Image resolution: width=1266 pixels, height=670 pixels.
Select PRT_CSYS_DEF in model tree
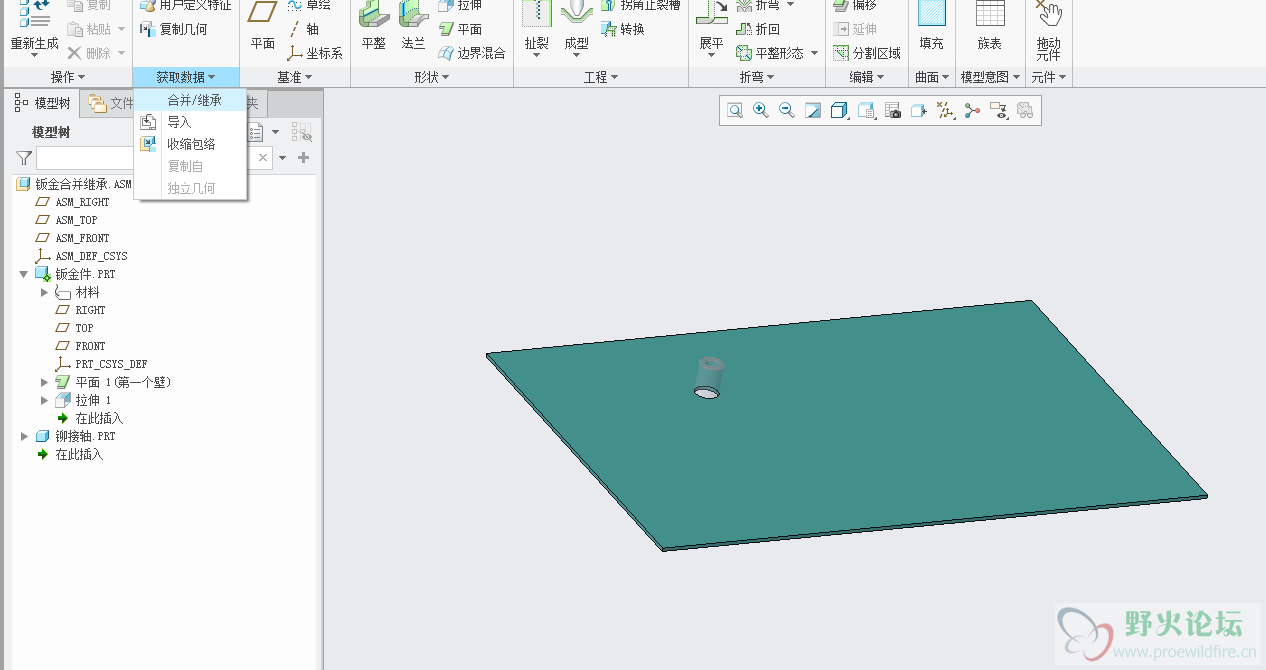click(x=111, y=364)
